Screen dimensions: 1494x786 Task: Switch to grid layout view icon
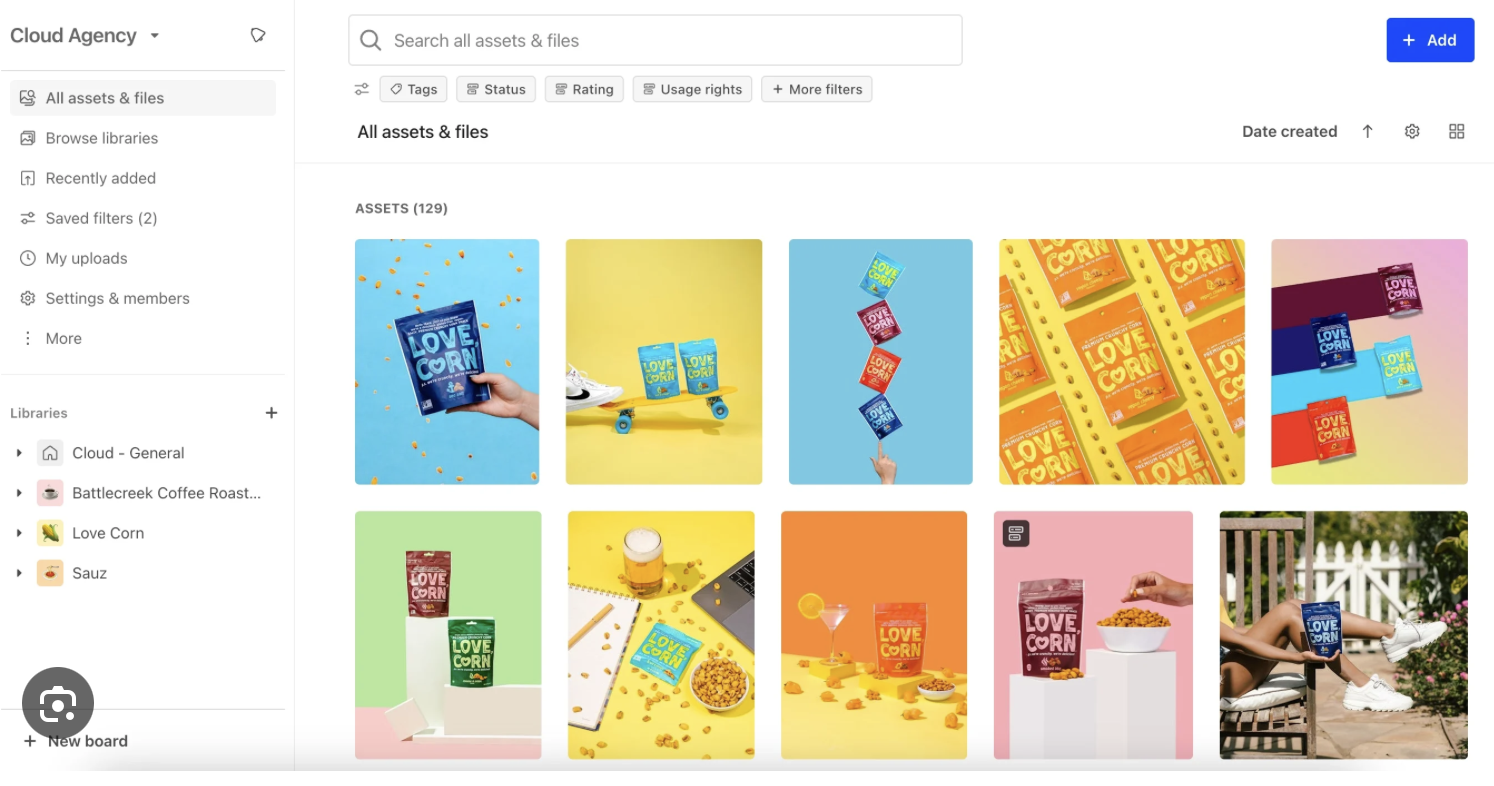tap(1457, 131)
